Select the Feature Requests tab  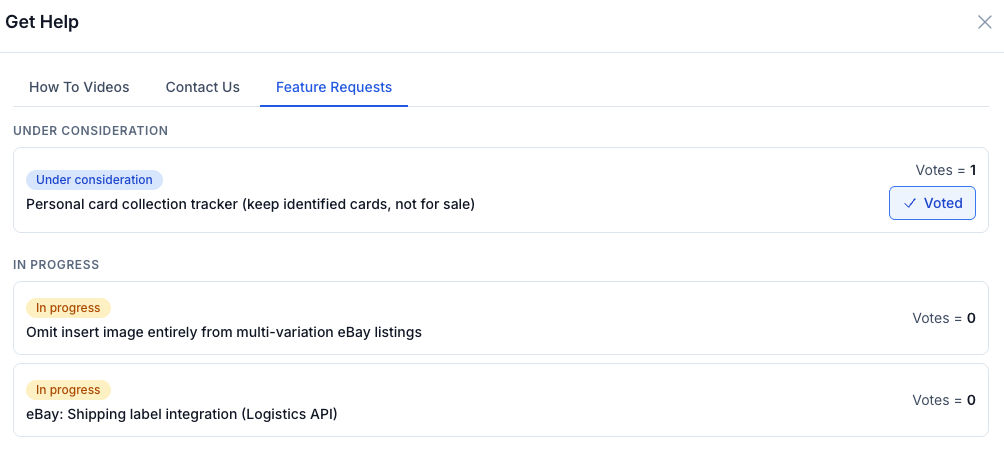[334, 87]
